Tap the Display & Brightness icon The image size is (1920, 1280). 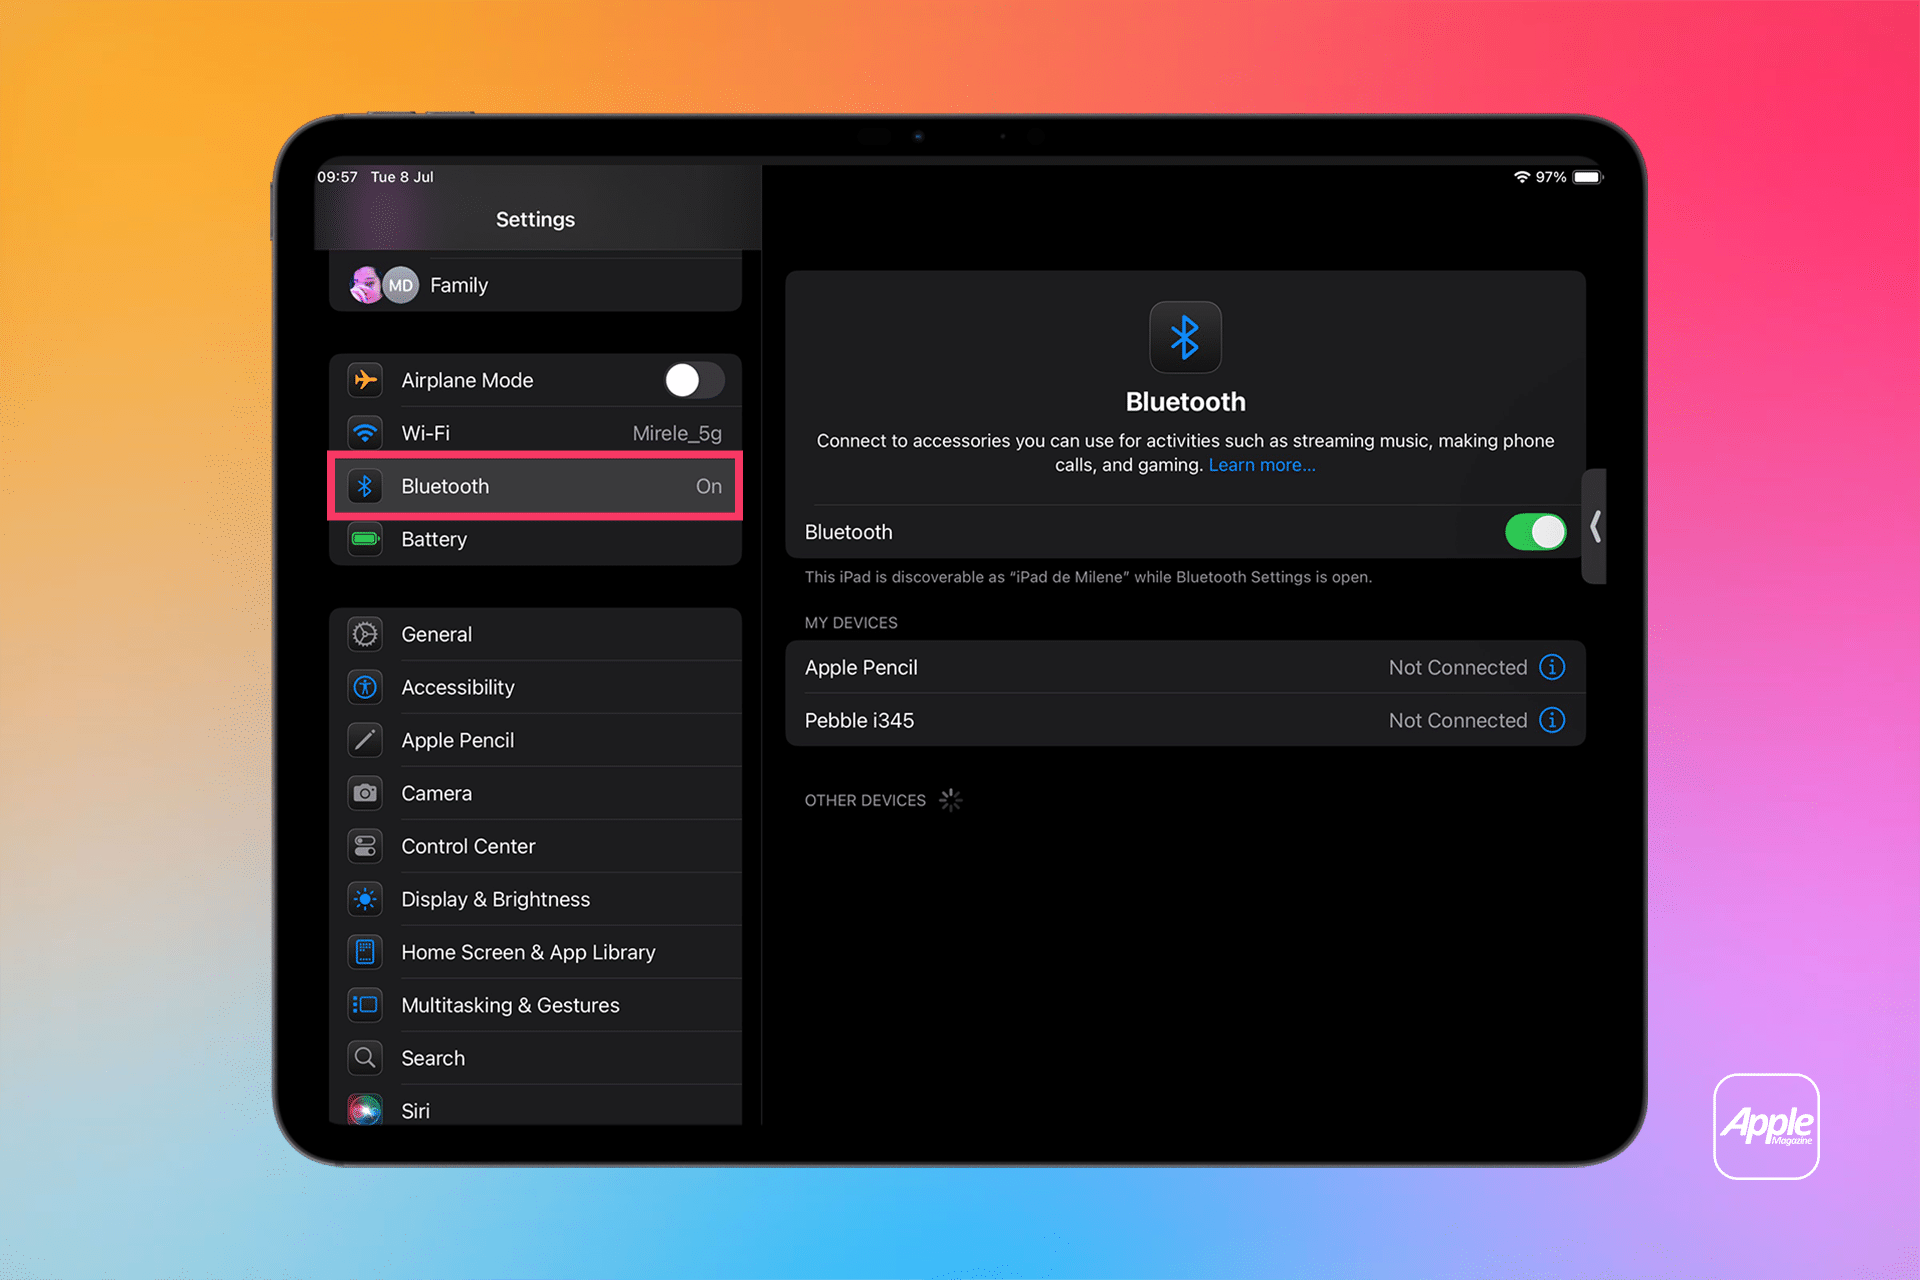[x=365, y=899]
